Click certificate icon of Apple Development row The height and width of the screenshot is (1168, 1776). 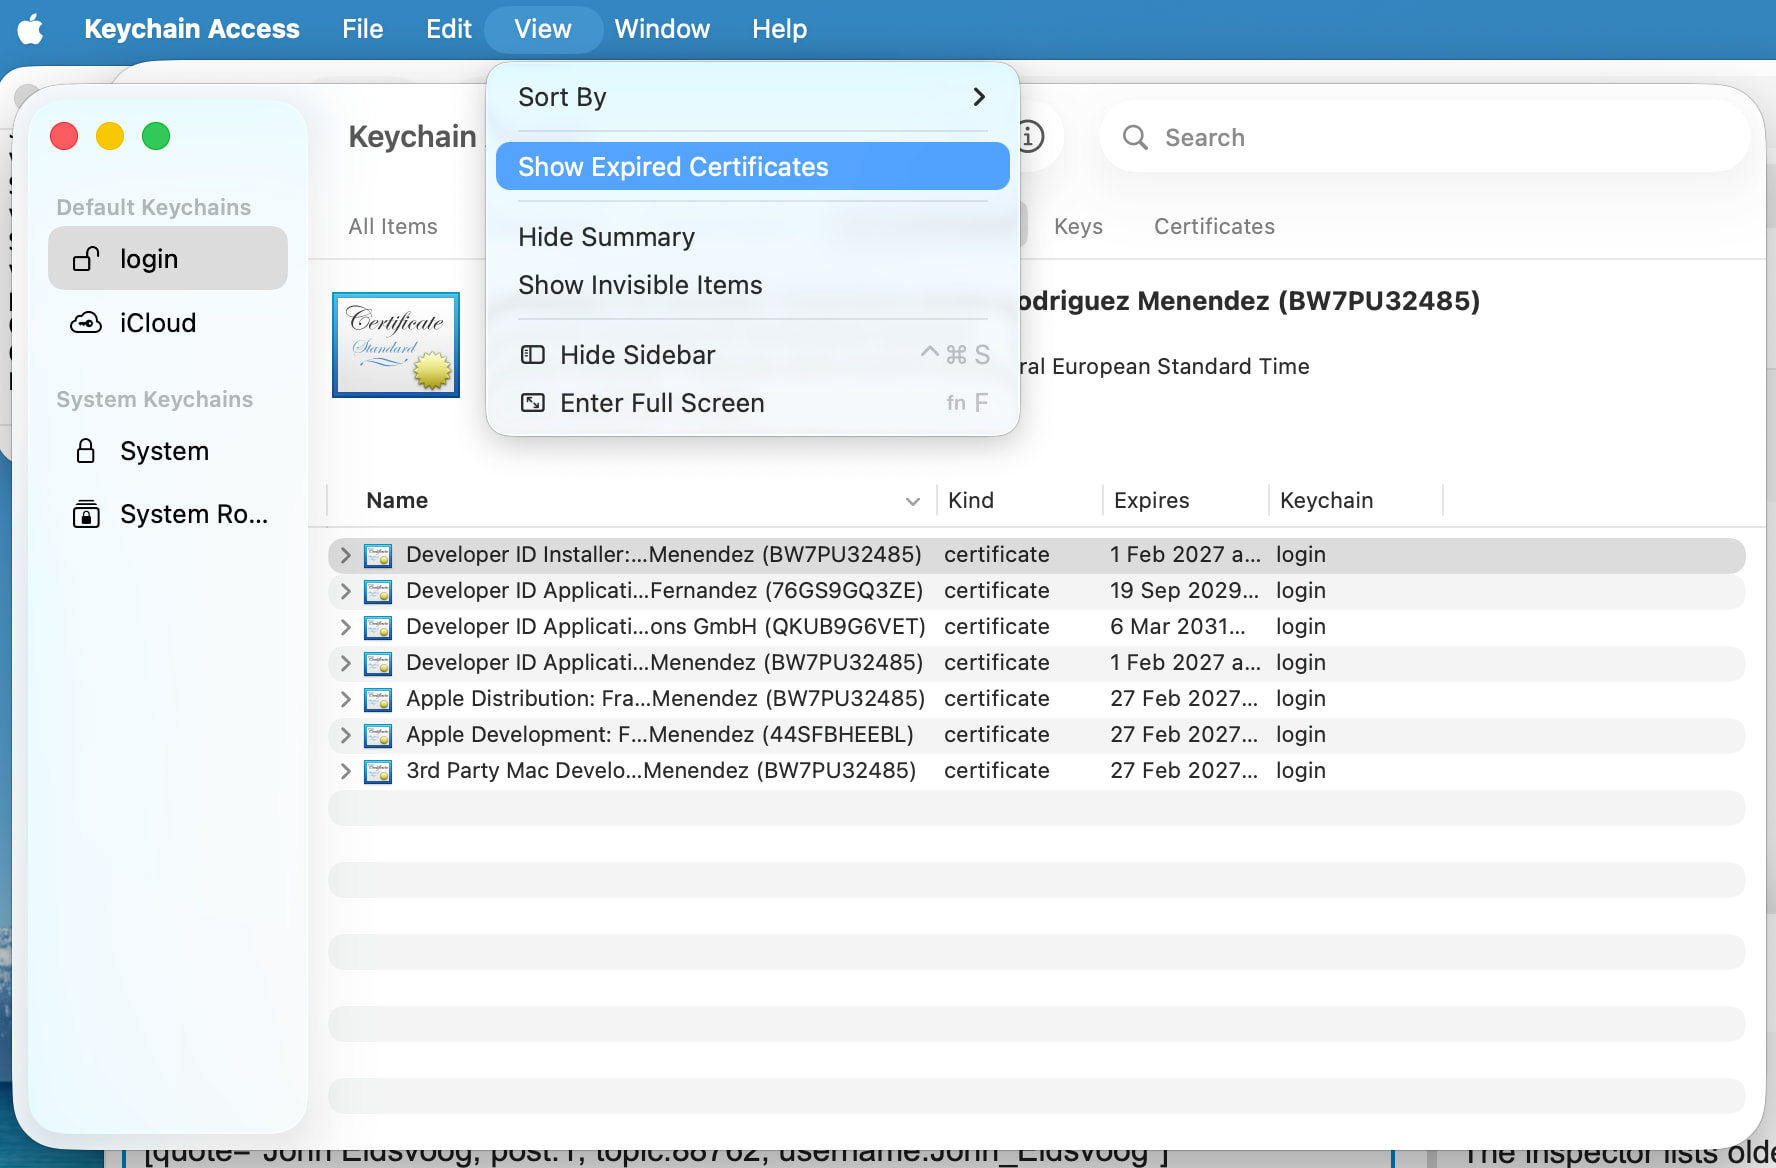click(378, 735)
